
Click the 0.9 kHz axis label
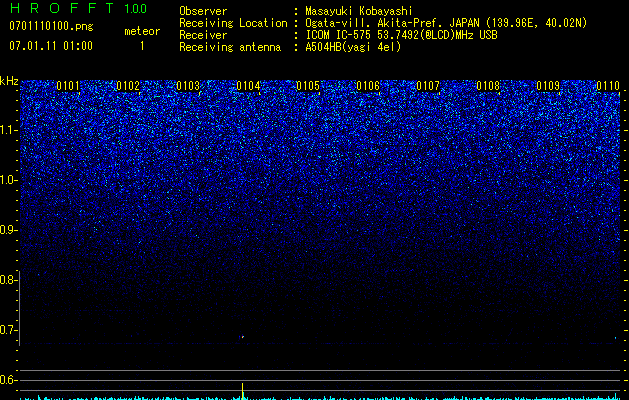pos(9,230)
